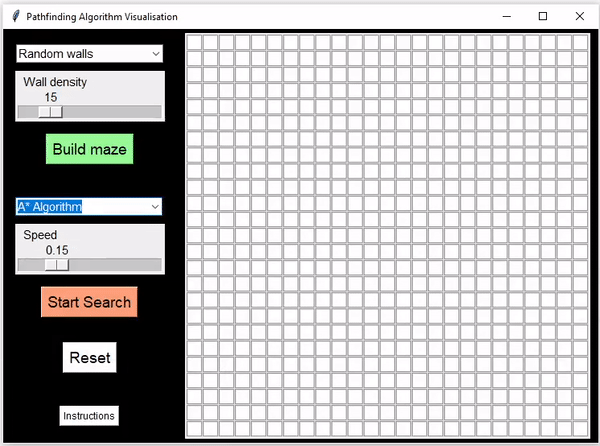Click the Speed slider handle

click(x=57, y=265)
